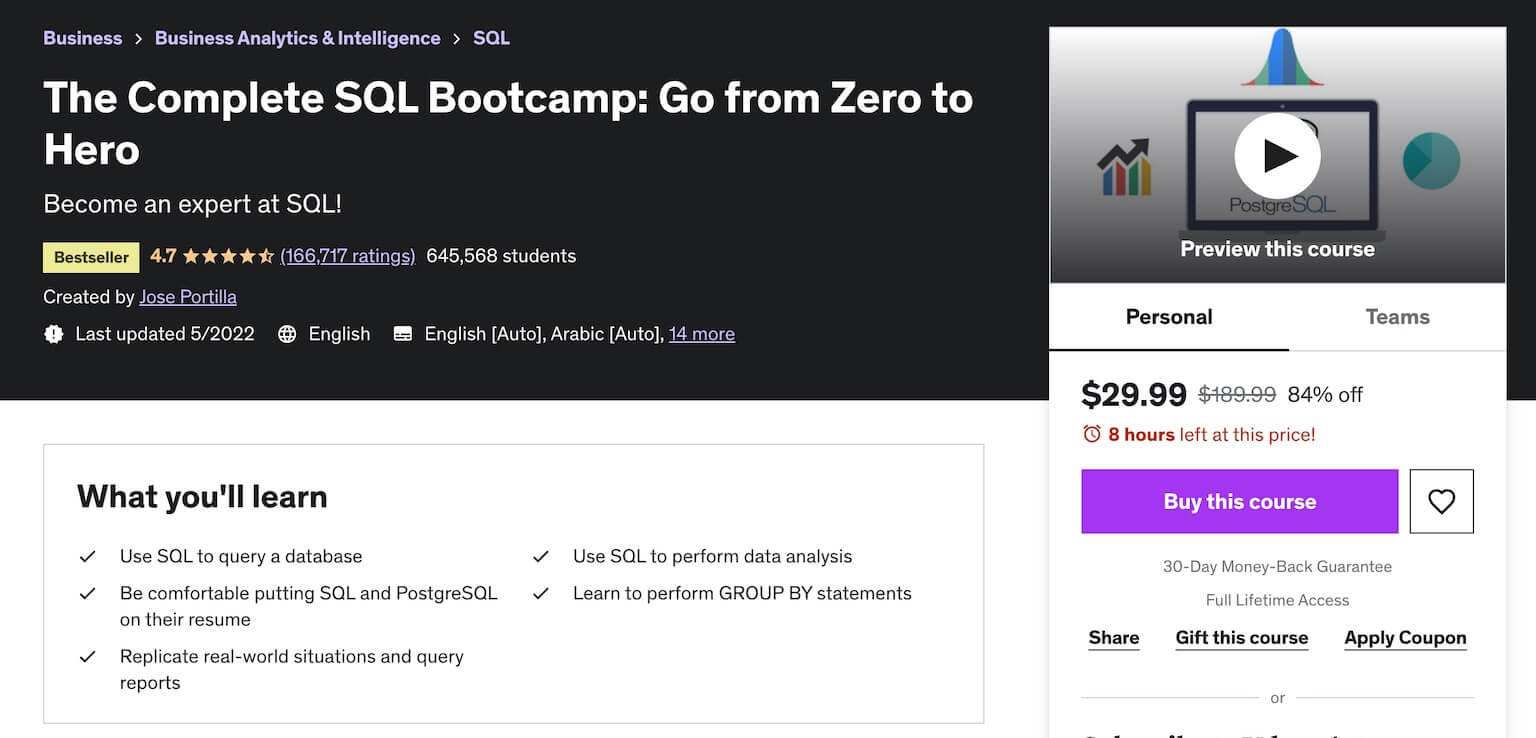Switch to the Teams tab
The height and width of the screenshot is (738, 1536).
(1397, 317)
